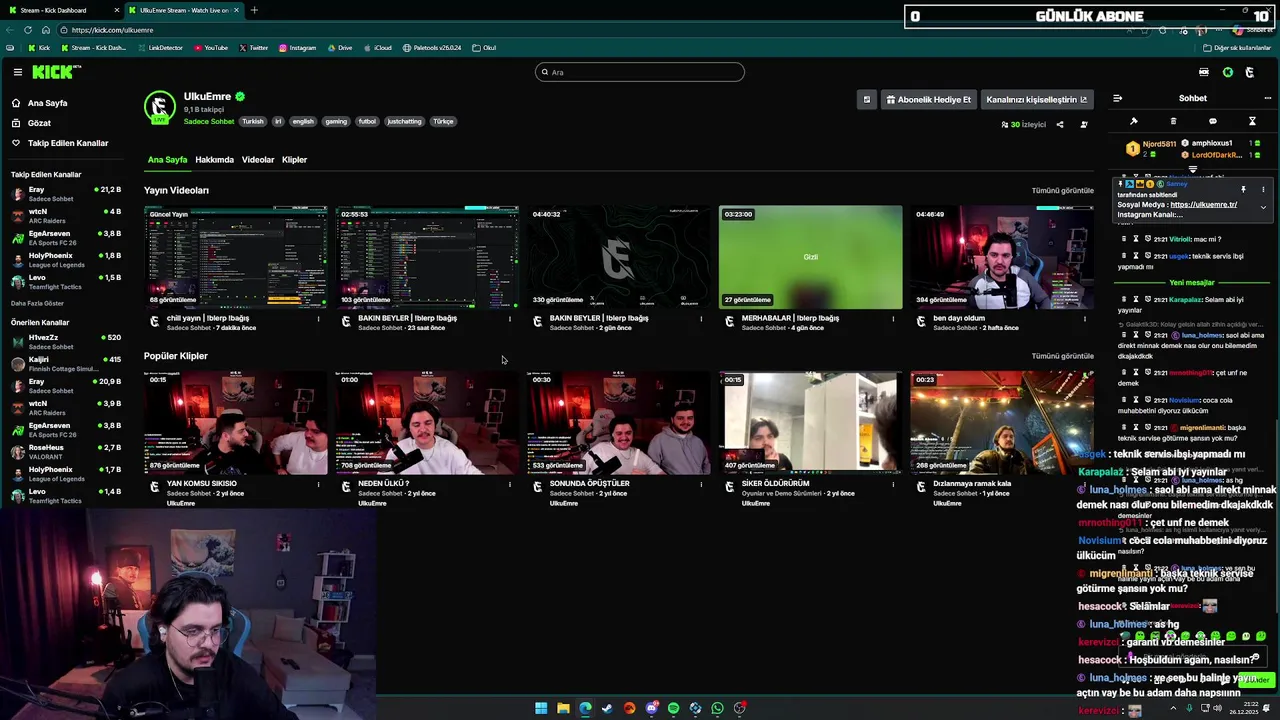Screen dimensions: 1280x720
Task: Expand the pinned message chevron
Action: pyautogui.click(x=1263, y=207)
